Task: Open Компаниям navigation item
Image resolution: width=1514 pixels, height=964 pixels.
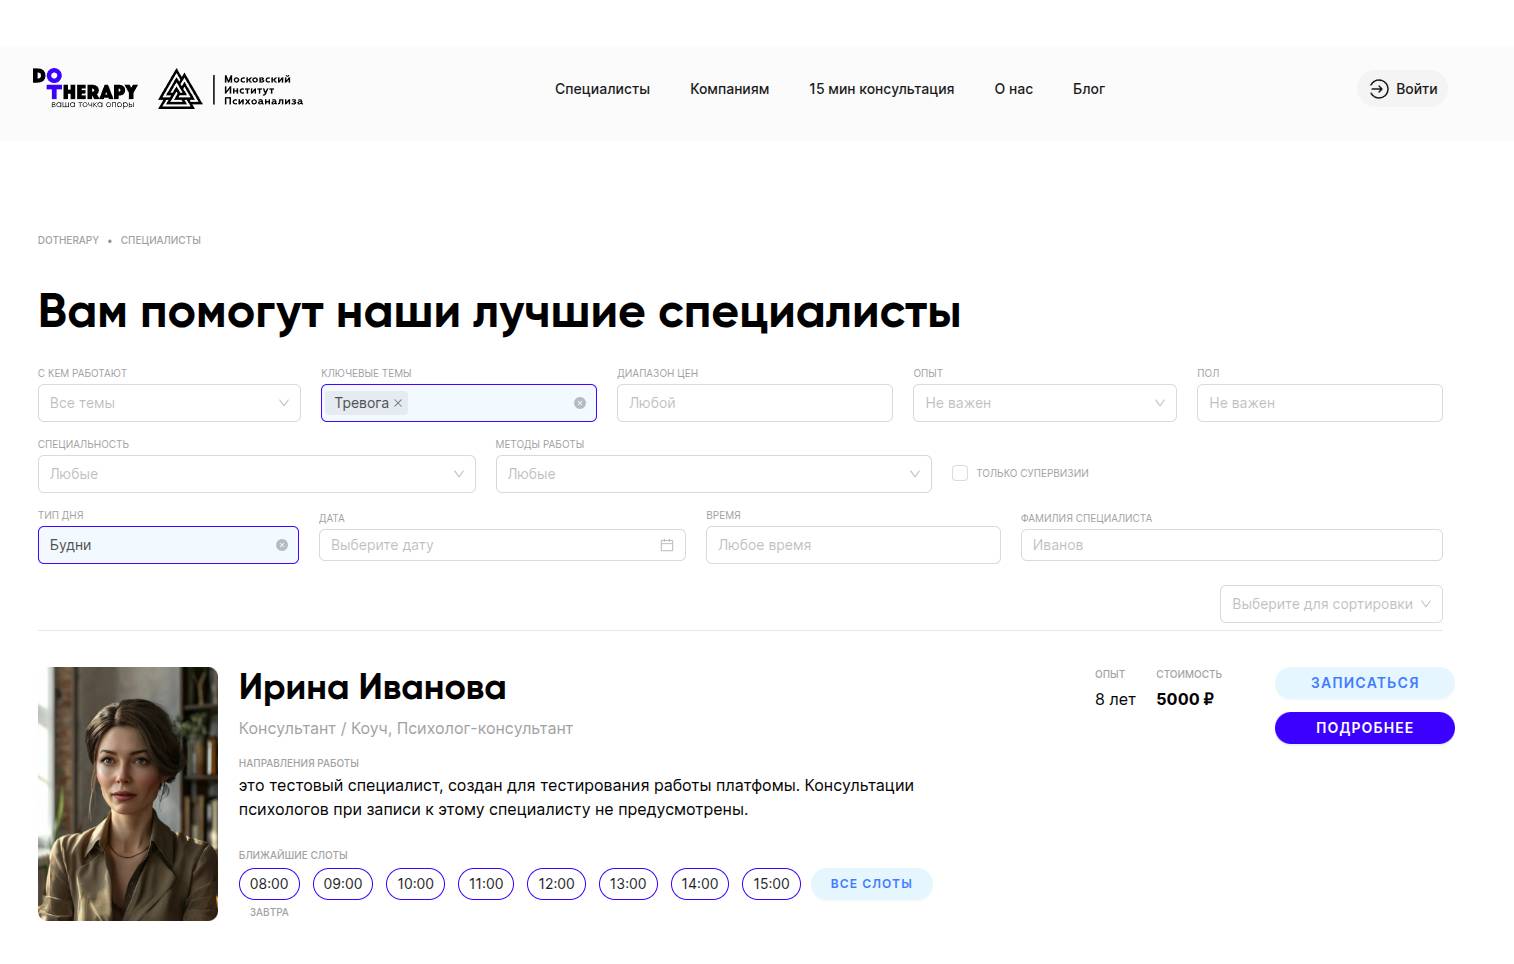Action: point(729,89)
